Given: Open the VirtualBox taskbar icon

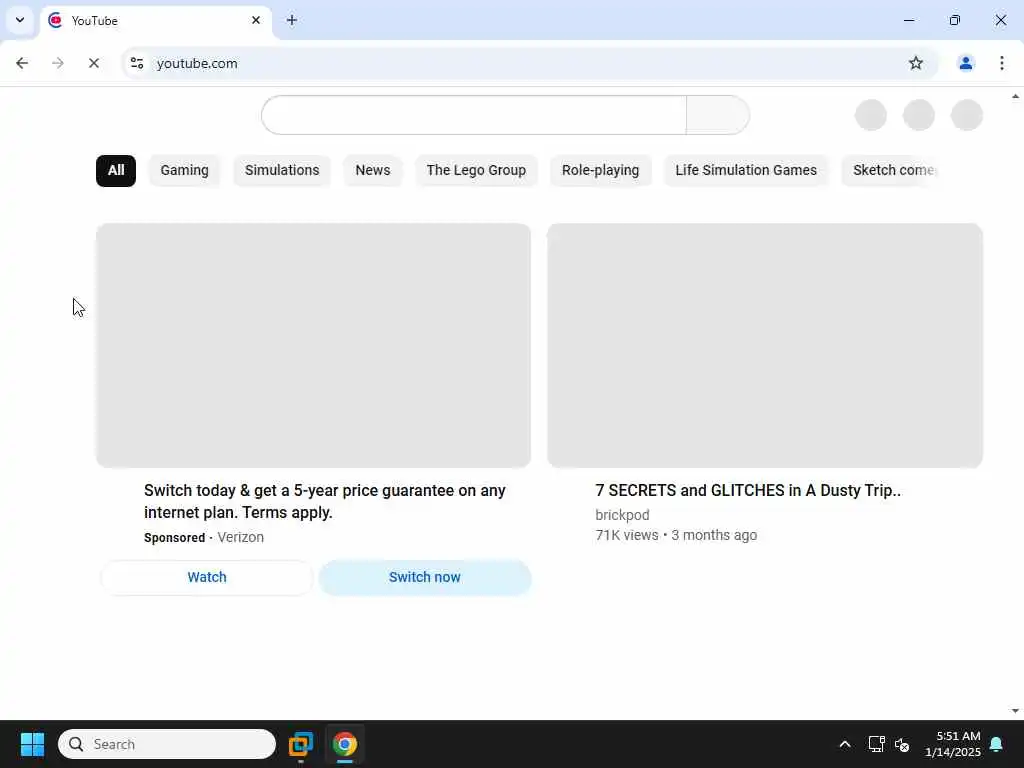Looking at the screenshot, I should tap(300, 744).
